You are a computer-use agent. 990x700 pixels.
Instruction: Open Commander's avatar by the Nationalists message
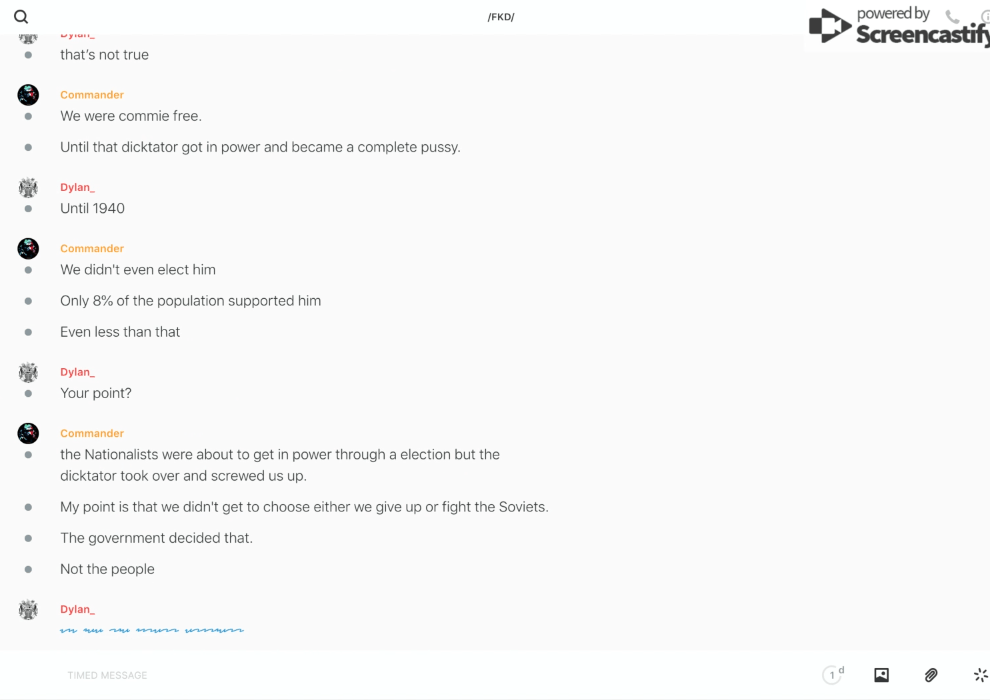(28, 433)
